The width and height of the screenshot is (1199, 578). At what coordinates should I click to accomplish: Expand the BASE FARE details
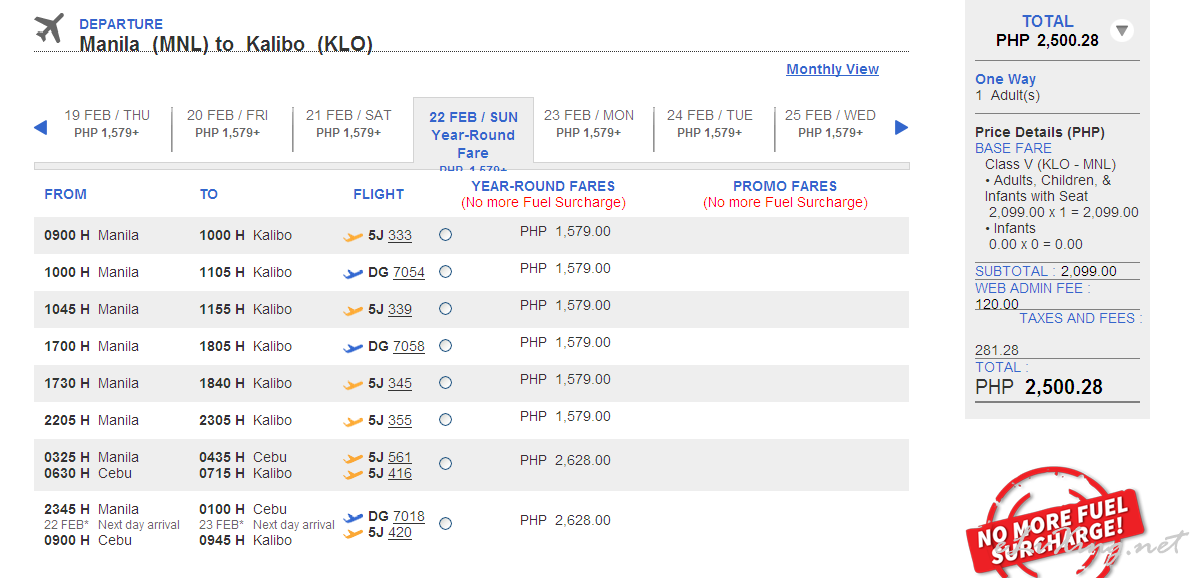(1013, 148)
